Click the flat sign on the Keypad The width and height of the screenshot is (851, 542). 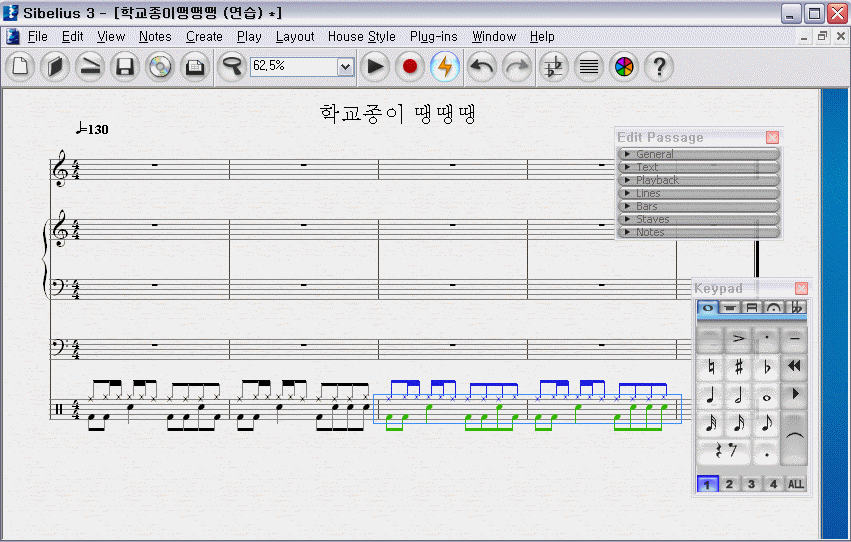(x=766, y=367)
